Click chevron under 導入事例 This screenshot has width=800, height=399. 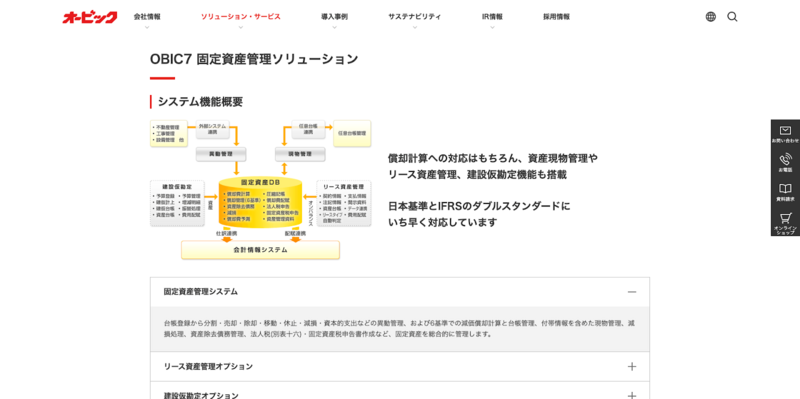point(334,27)
